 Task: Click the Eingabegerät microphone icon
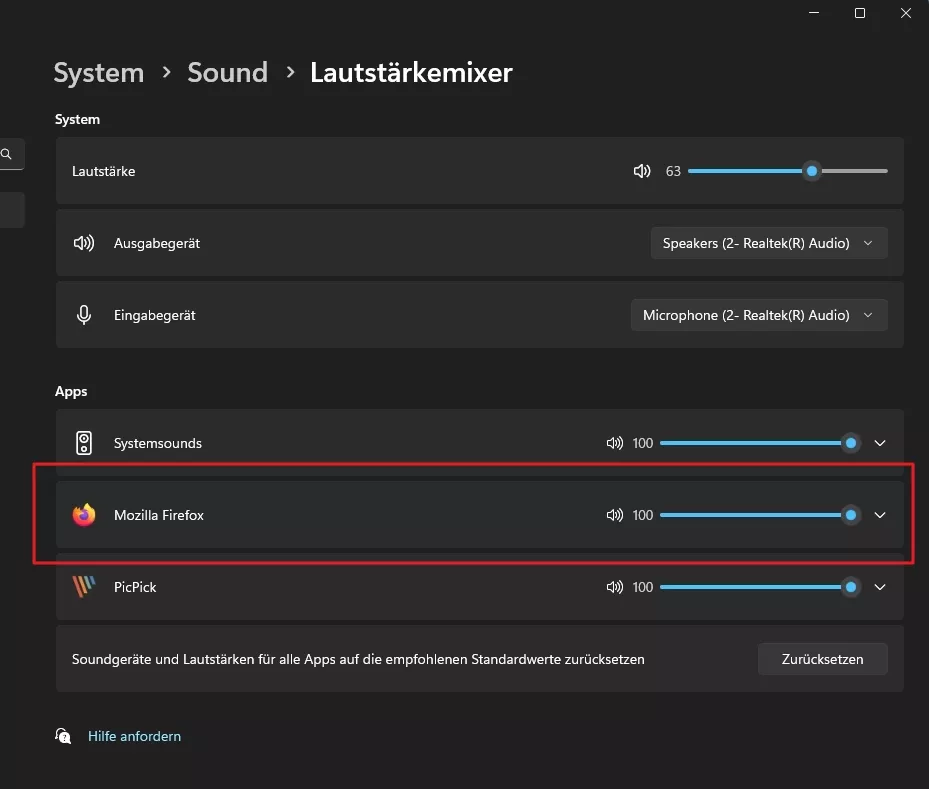[84, 315]
